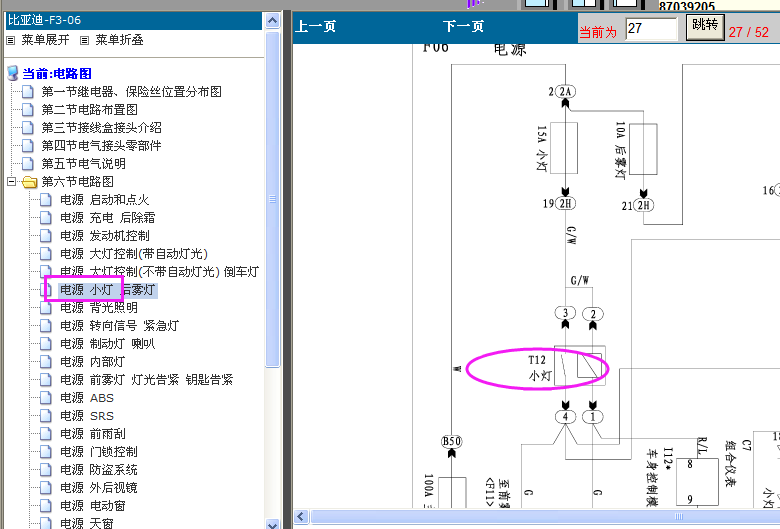The image size is (780, 529).
Task: Click document icon for 第五节电气说明
Action: point(28,163)
